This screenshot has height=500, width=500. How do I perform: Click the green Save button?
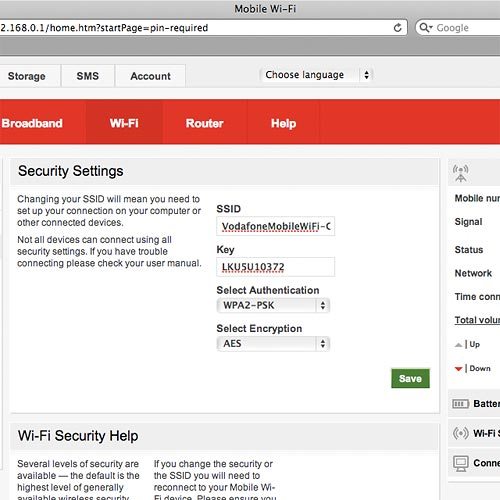click(410, 378)
